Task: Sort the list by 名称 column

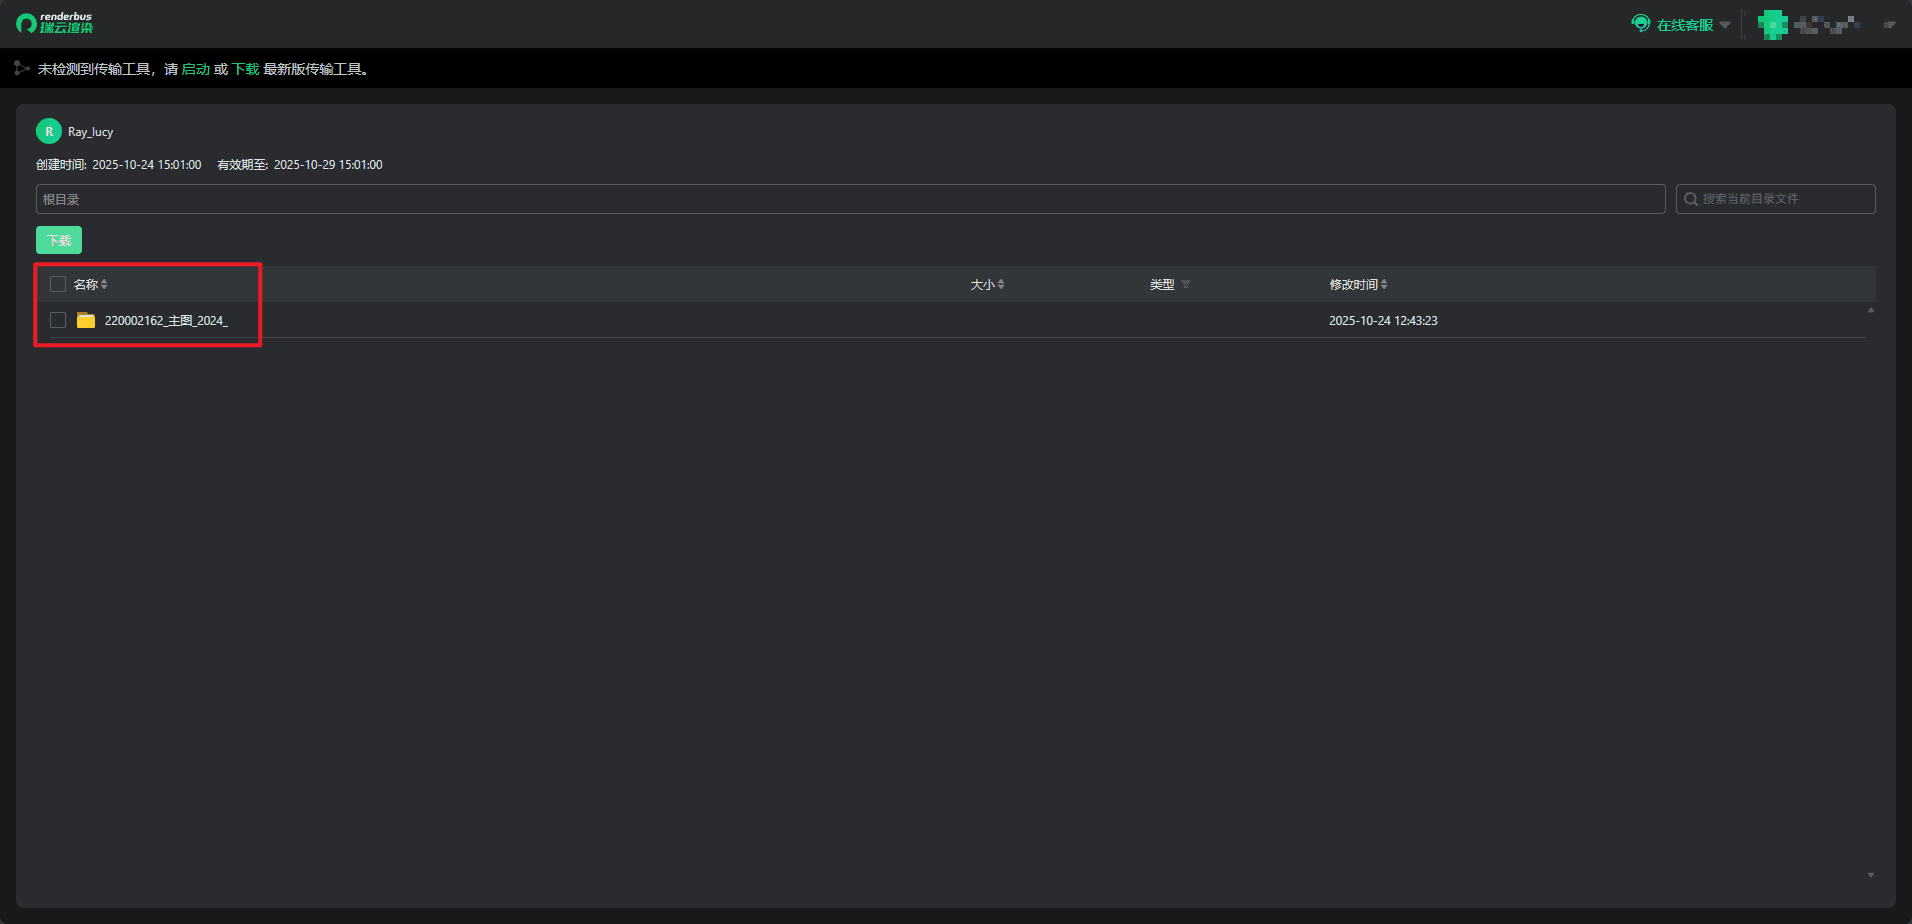Action: click(104, 285)
